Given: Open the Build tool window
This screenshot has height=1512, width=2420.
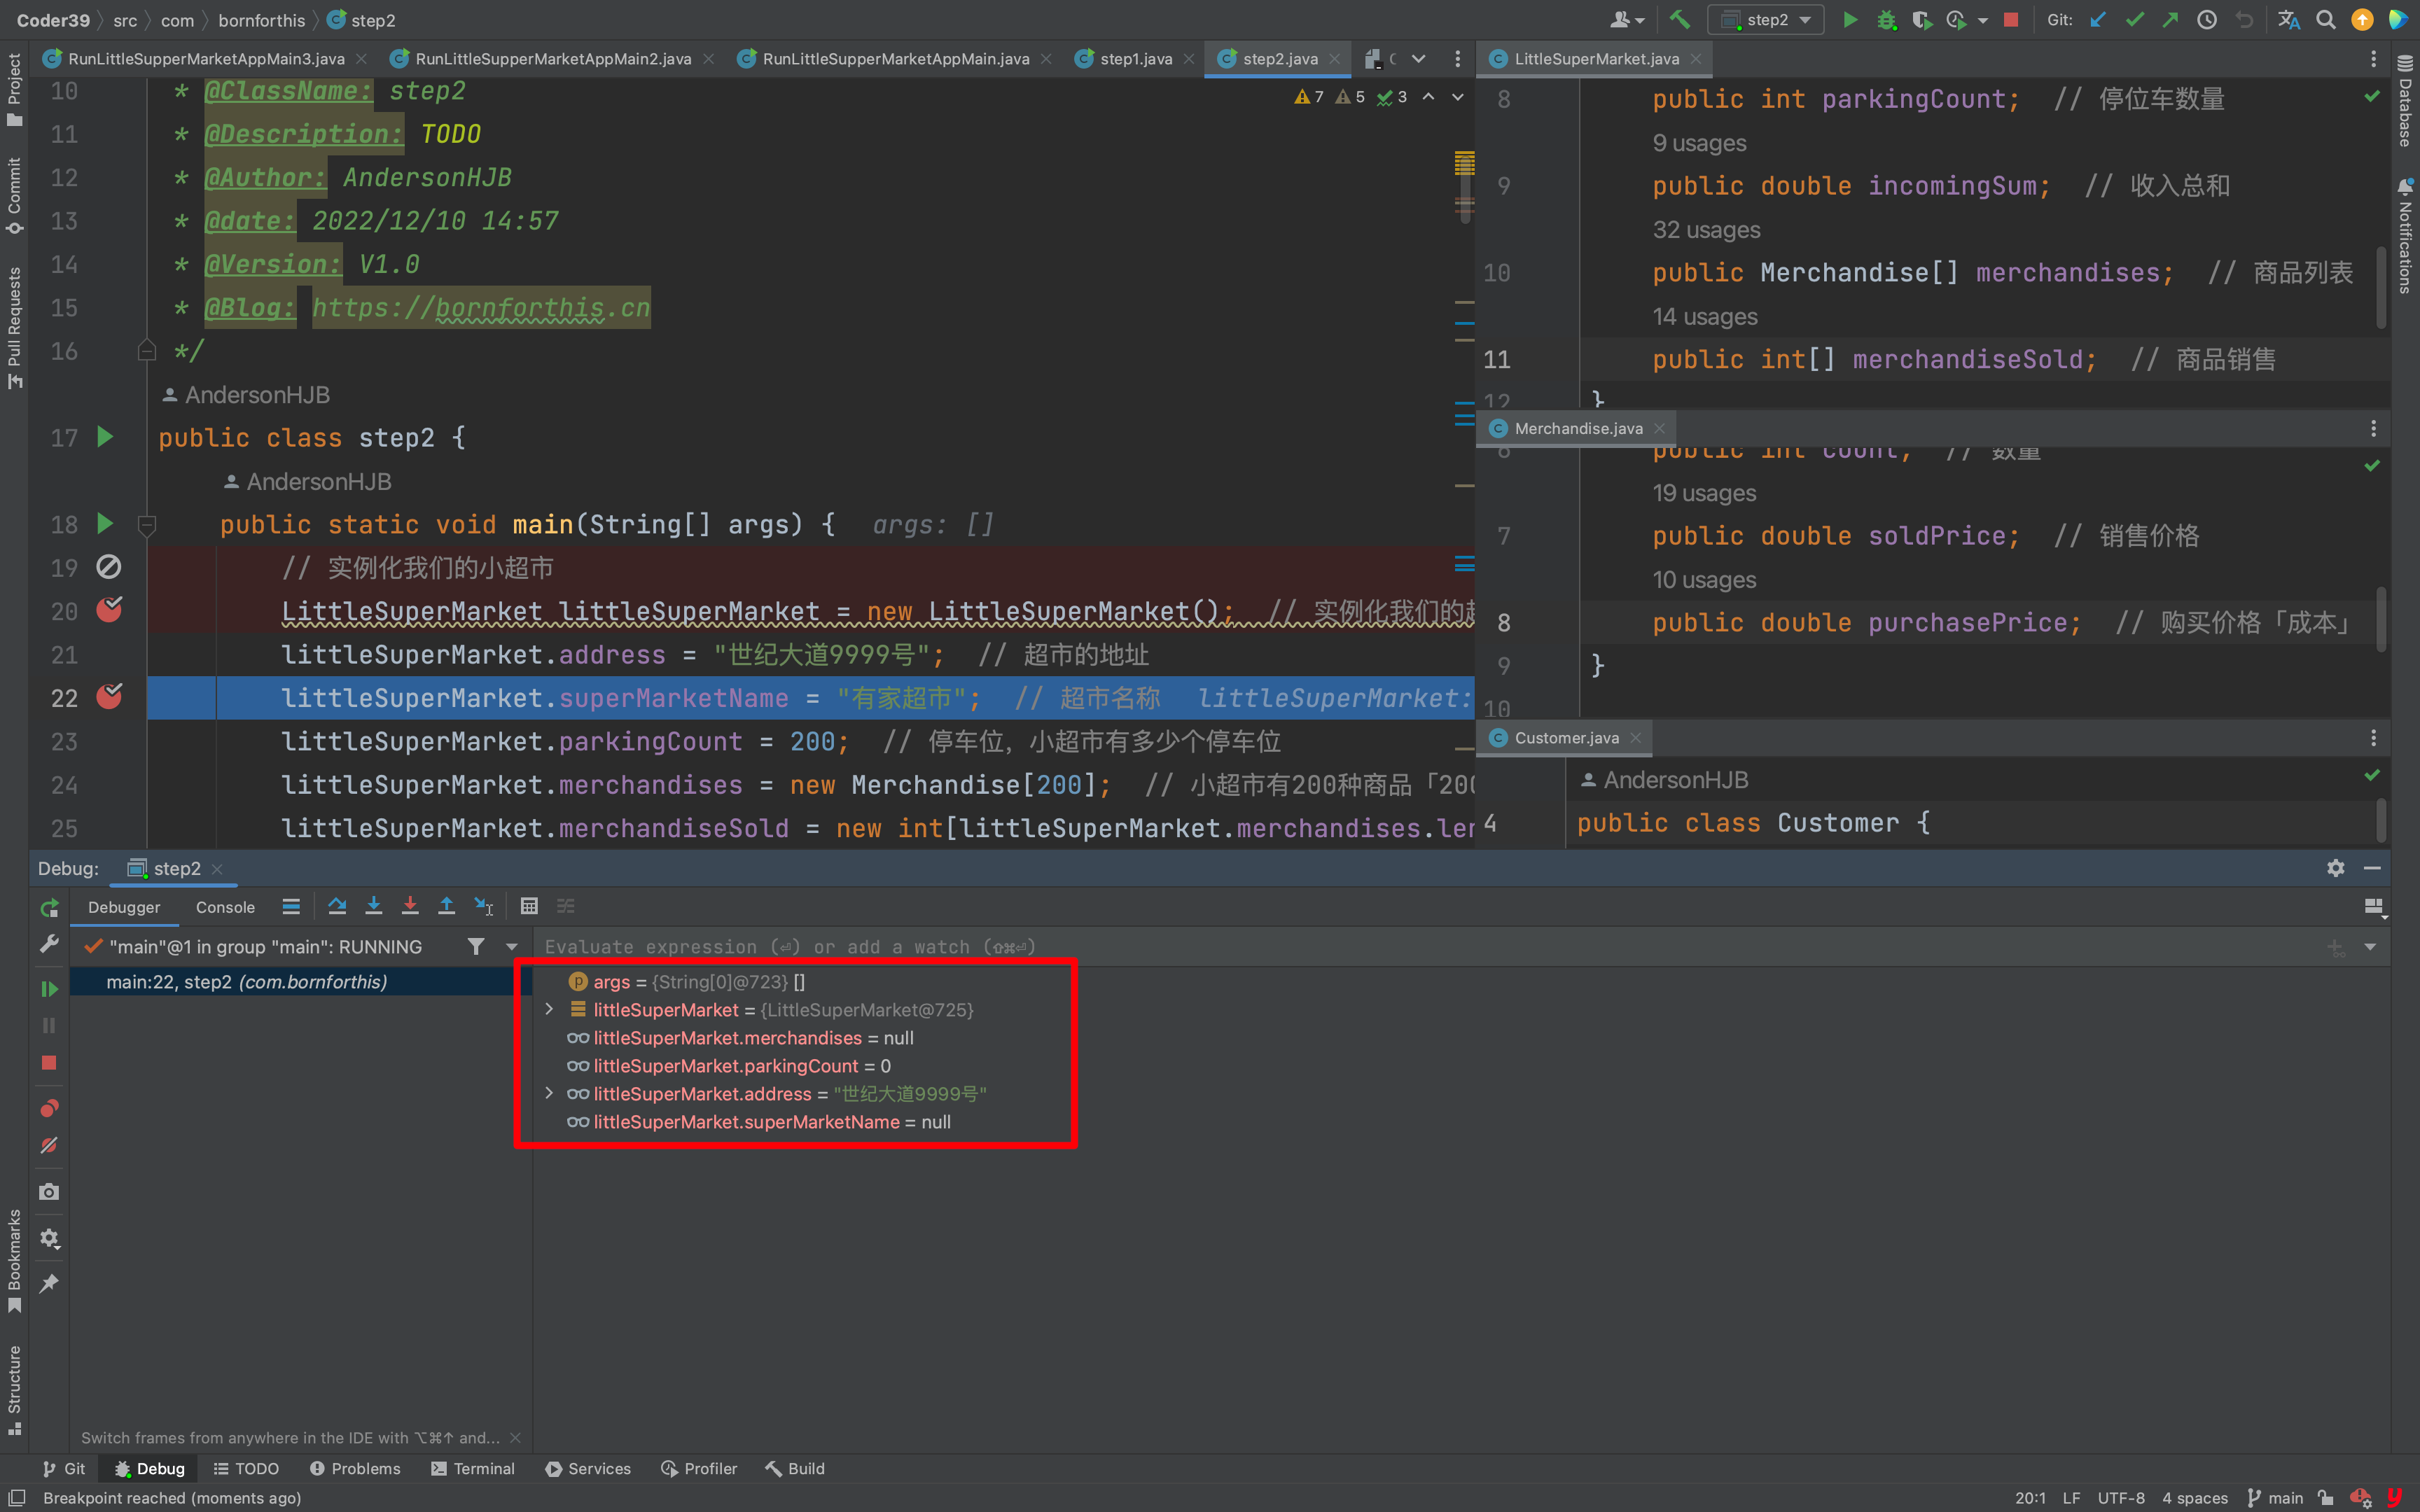Looking at the screenshot, I should pos(795,1468).
